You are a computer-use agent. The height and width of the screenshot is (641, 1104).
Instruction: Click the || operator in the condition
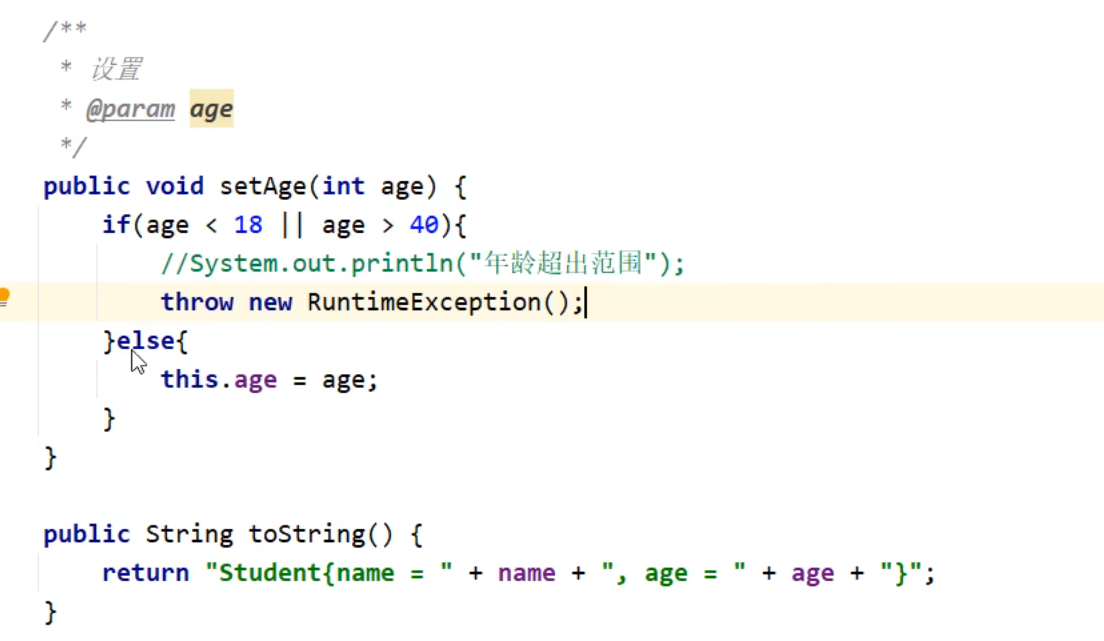[x=292, y=225]
